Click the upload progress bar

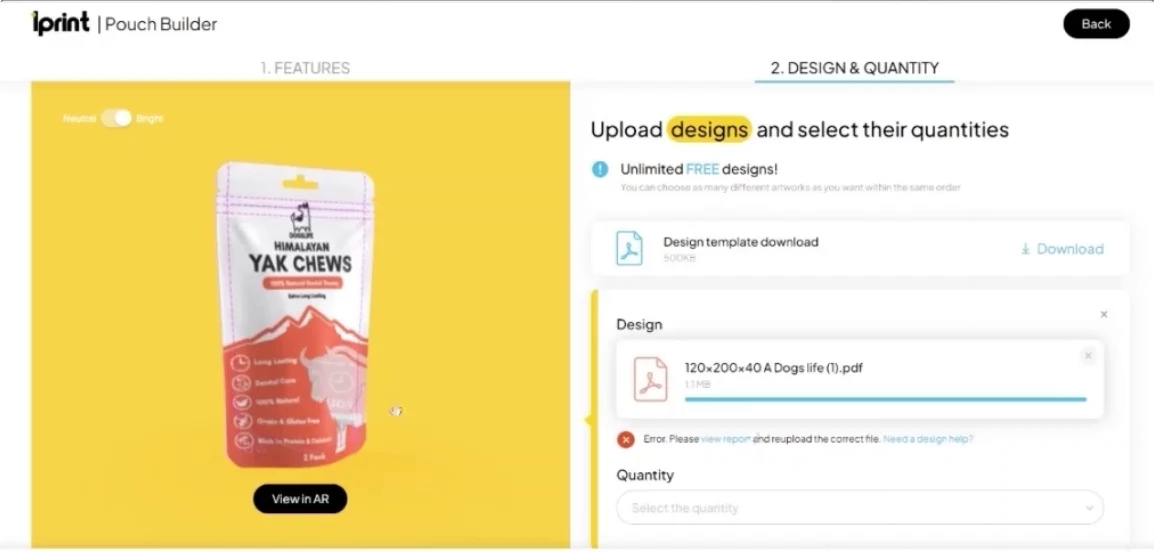(x=885, y=400)
